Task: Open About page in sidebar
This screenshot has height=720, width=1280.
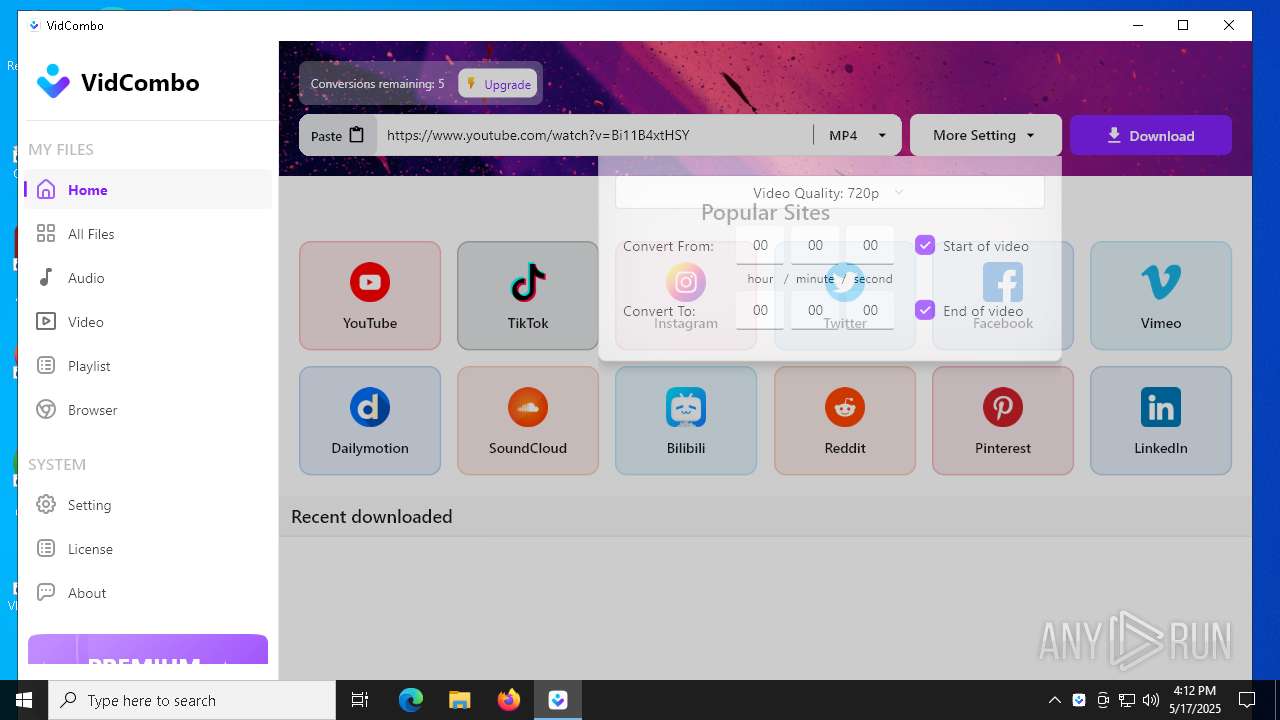Action: 148,593
